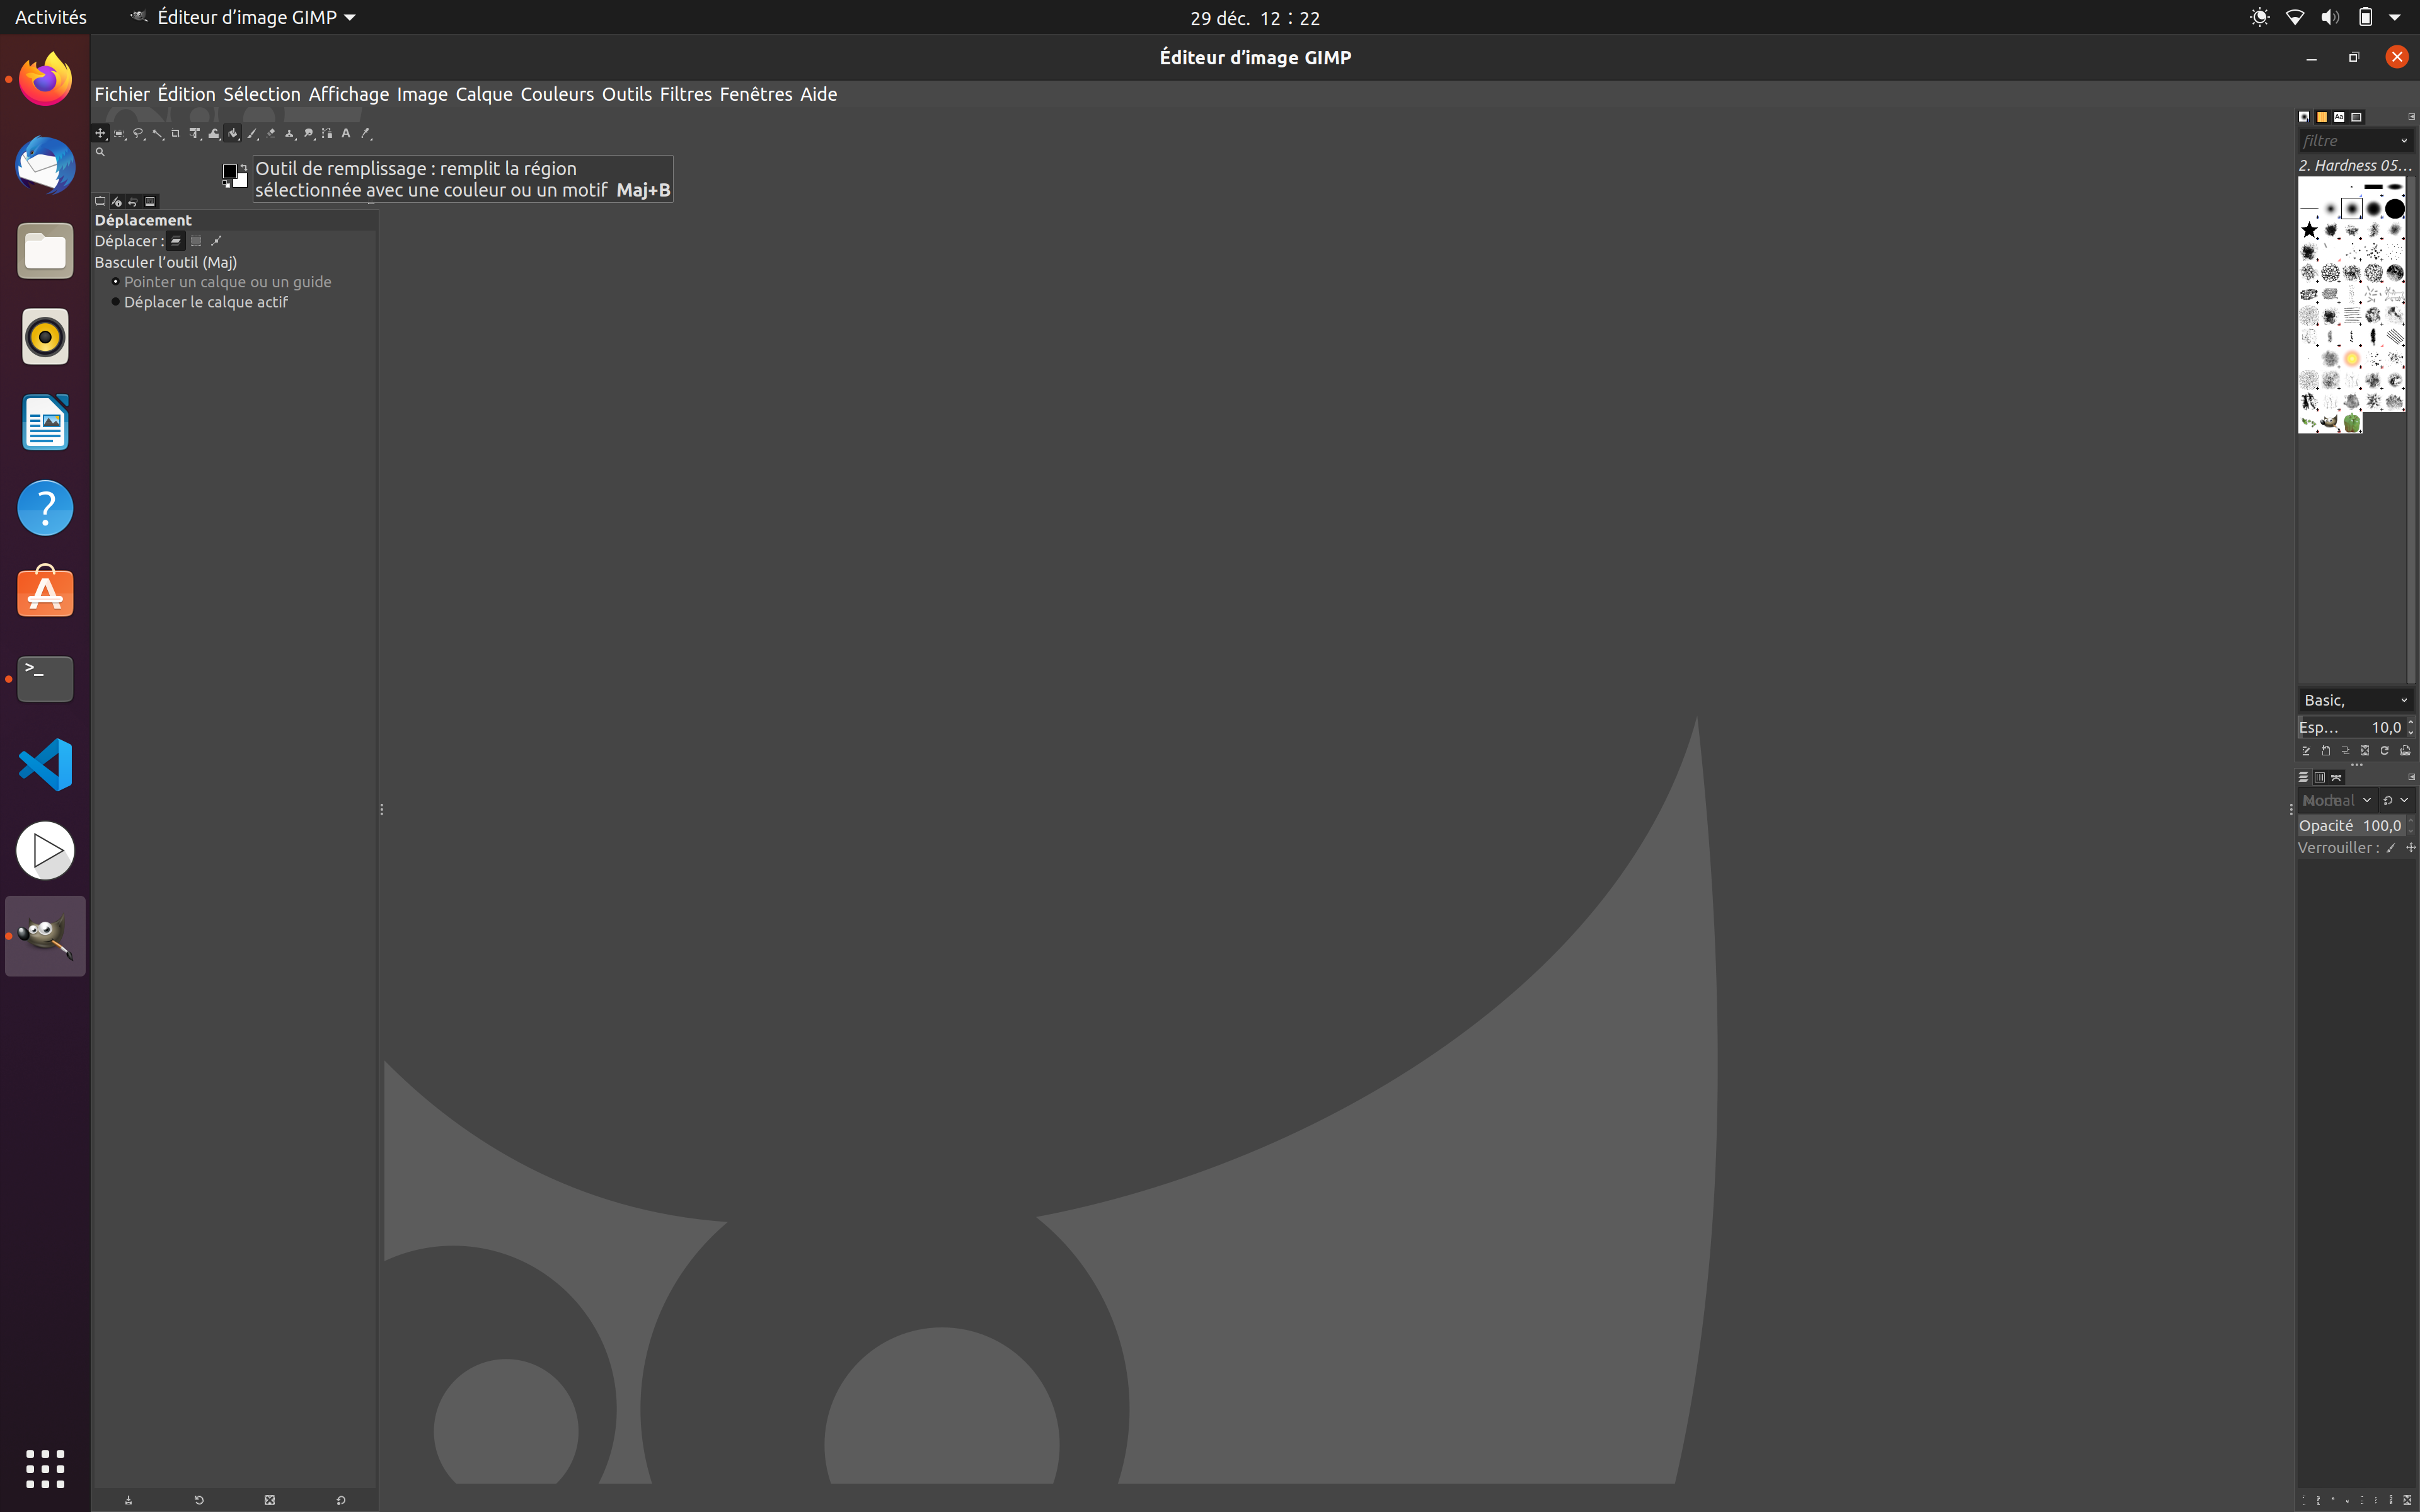Open the 'Basic,' brush tag dropdown

[2356, 700]
